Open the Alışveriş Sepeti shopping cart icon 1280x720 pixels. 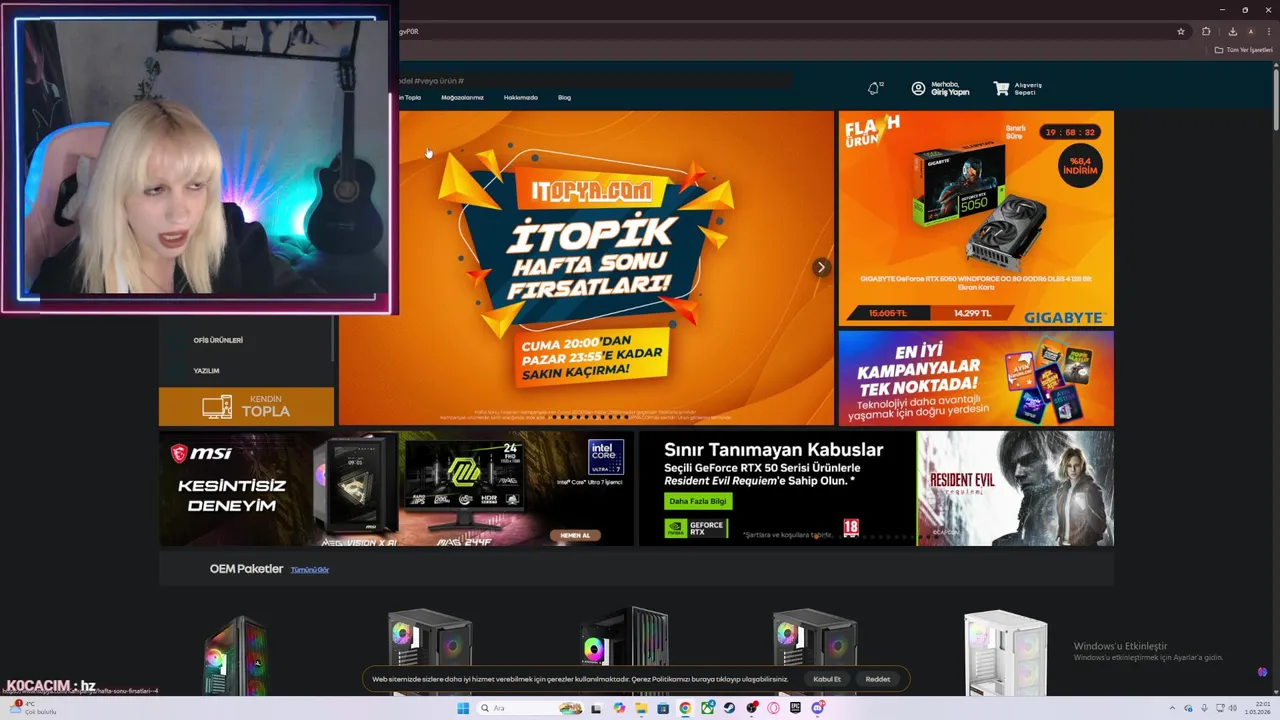coord(1001,89)
